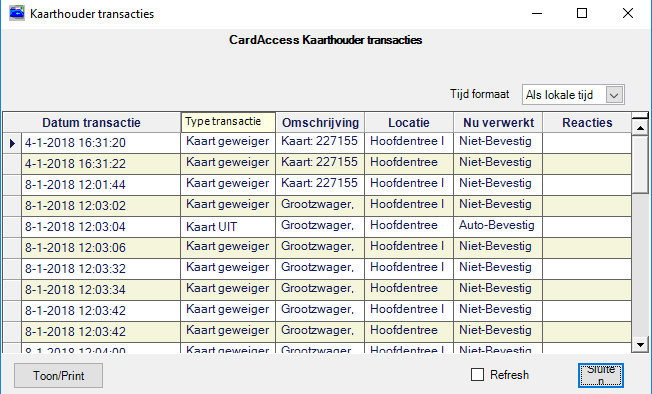This screenshot has width=652, height=394.
Task: Click Grootzwager in 12:03:02 row
Action: [x=320, y=206]
